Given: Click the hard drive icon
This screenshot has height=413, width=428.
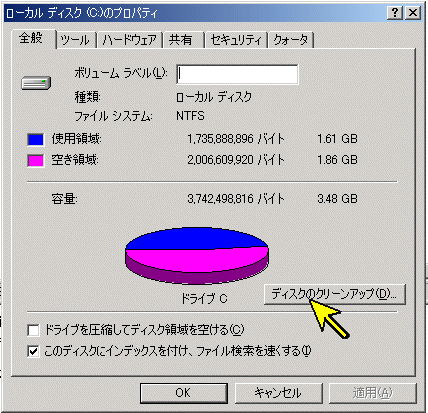Looking at the screenshot, I should (36, 83).
